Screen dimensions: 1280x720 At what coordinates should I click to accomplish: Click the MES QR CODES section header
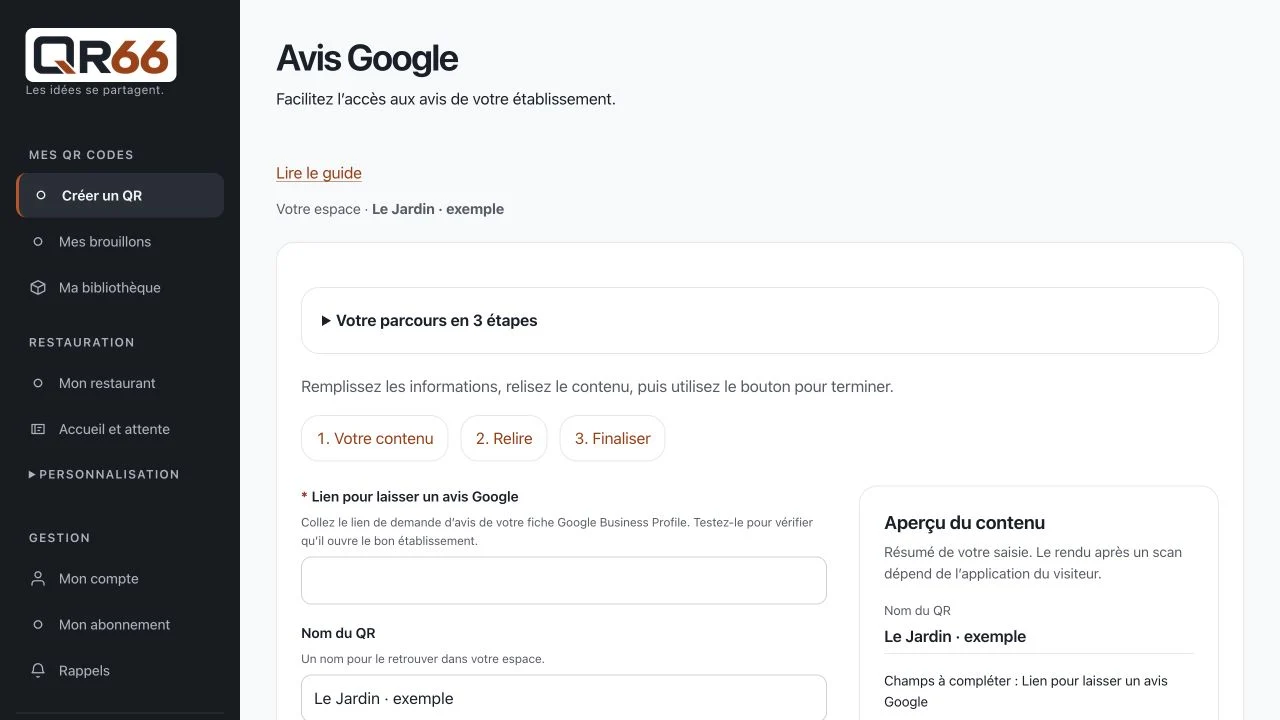click(x=81, y=155)
